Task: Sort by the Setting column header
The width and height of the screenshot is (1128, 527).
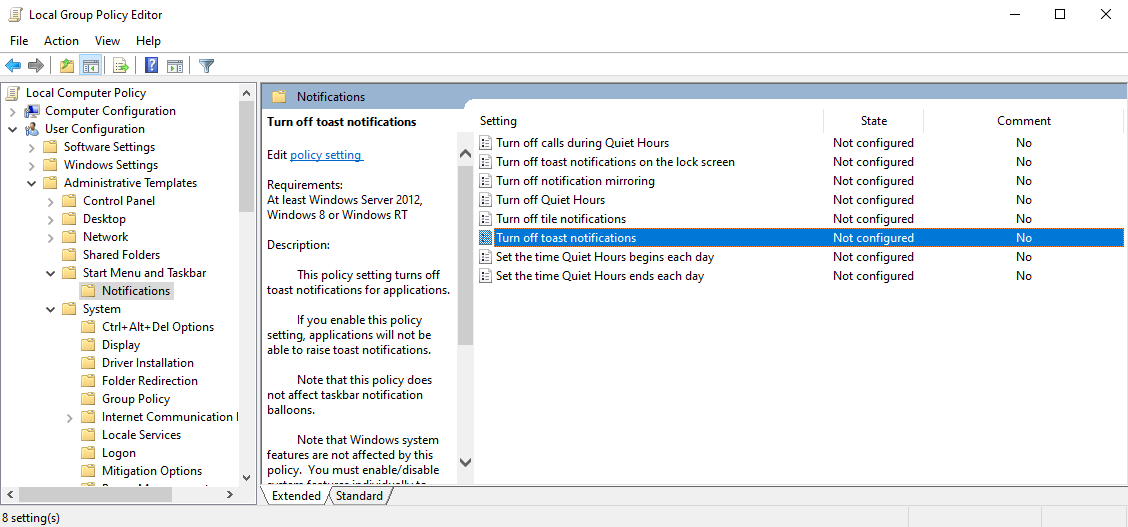Action: click(649, 121)
